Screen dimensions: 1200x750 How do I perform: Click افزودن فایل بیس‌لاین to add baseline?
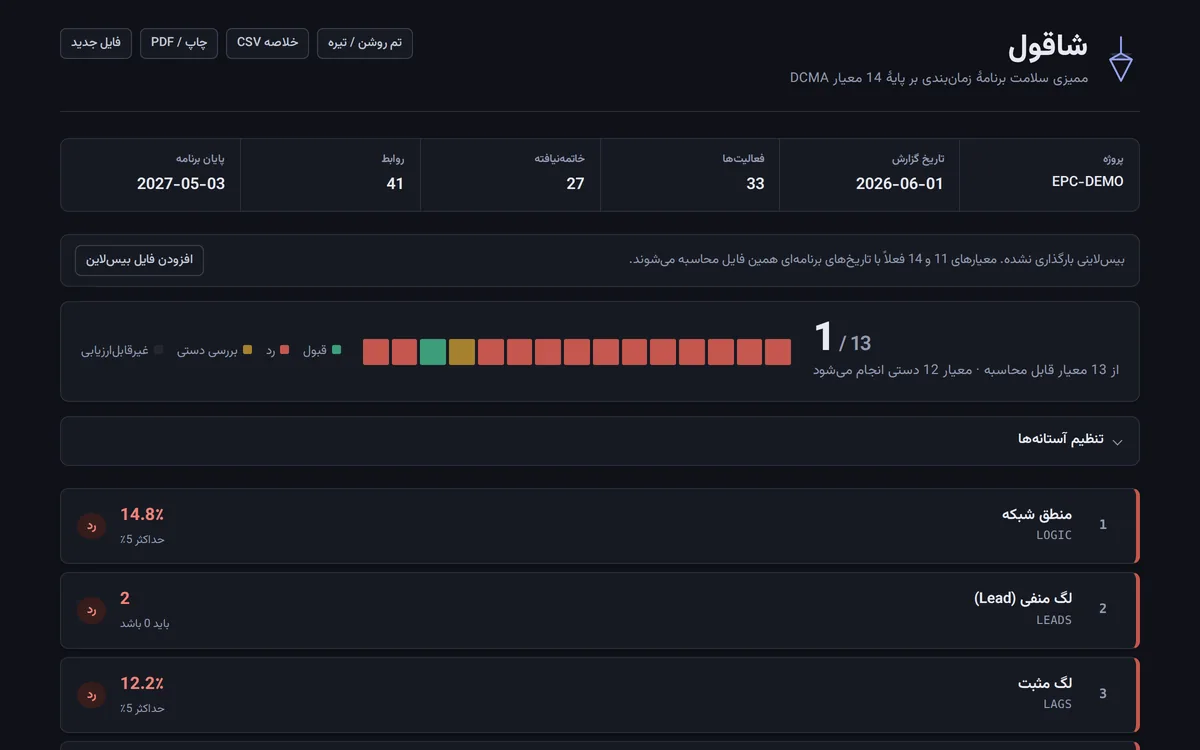tap(139, 260)
